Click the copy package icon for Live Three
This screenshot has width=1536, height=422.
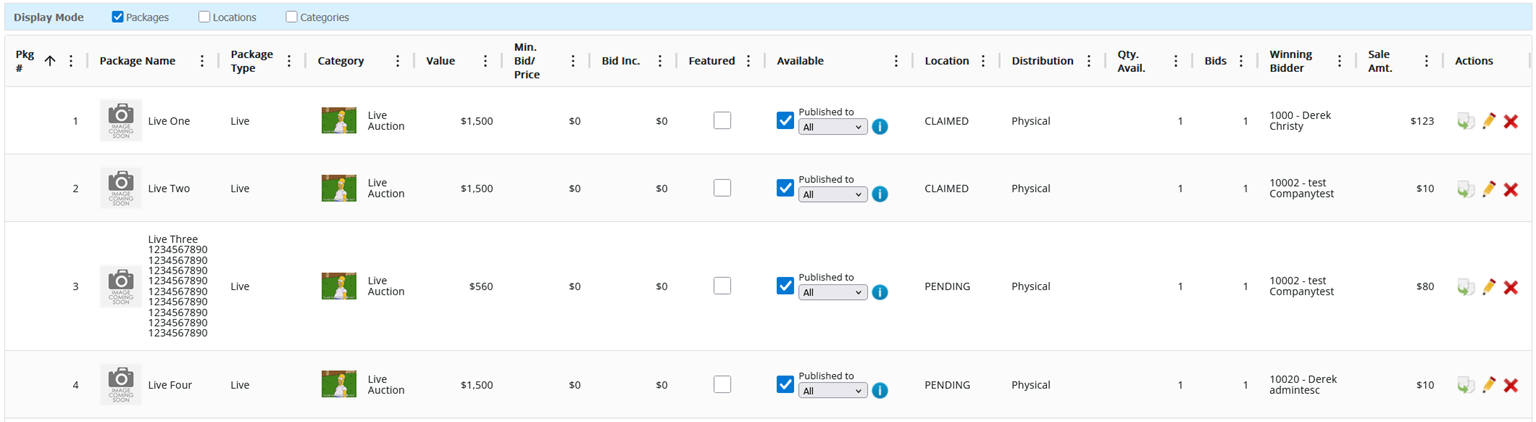tap(1466, 287)
